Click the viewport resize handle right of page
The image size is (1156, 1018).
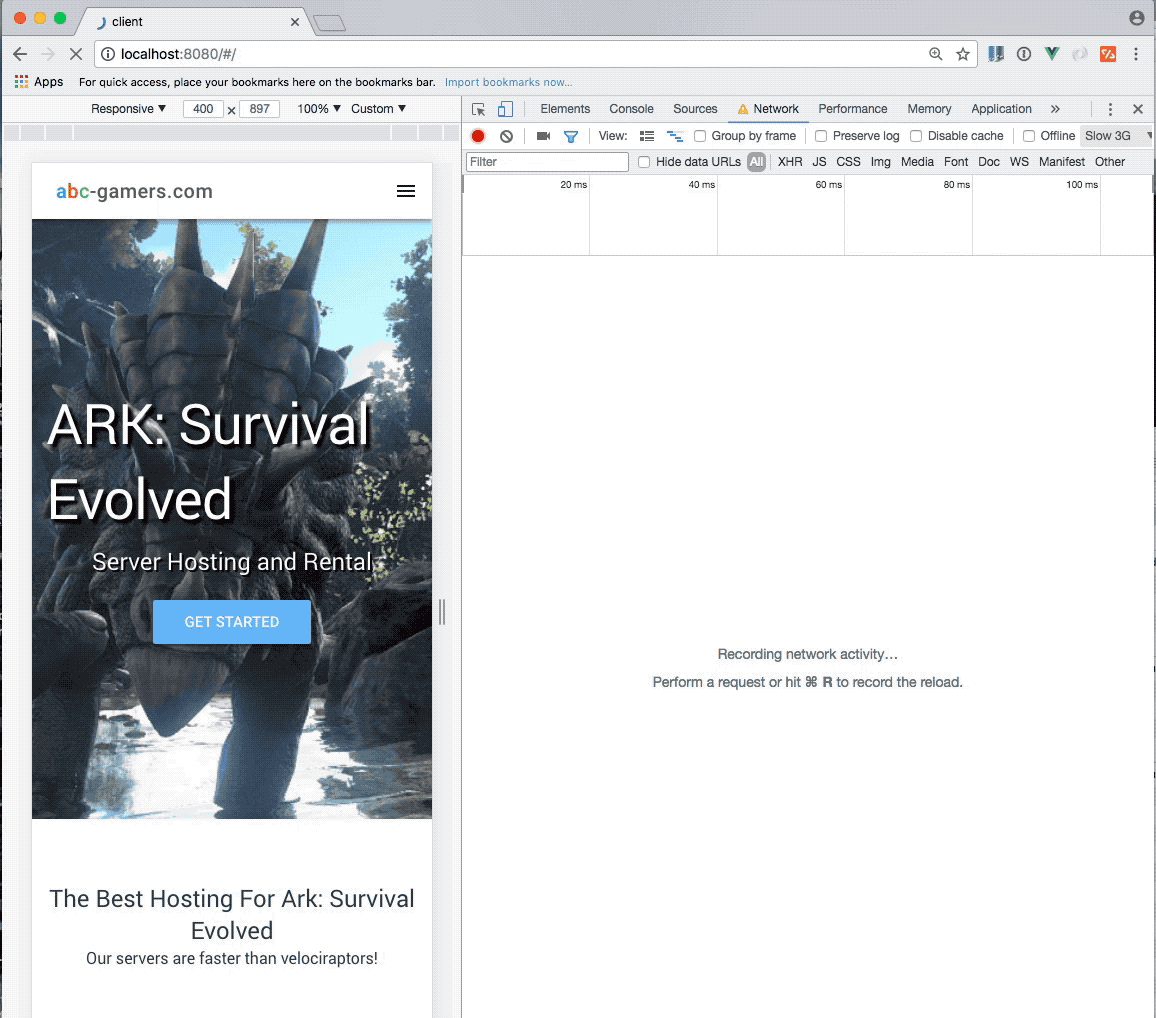coord(442,612)
